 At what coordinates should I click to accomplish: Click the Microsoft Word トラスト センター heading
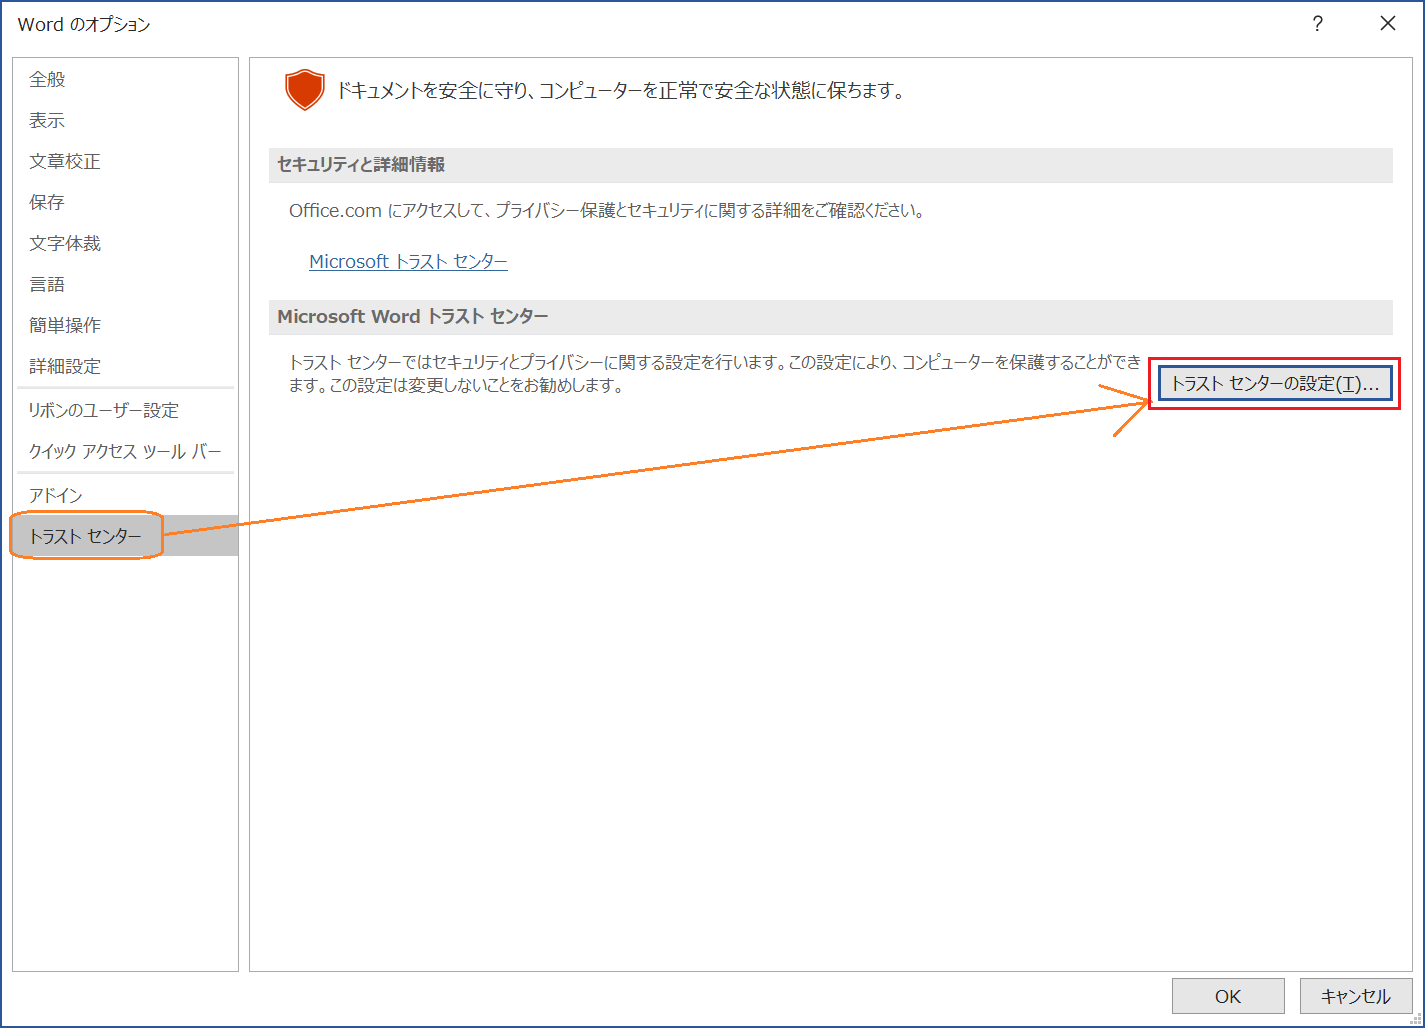tap(413, 317)
